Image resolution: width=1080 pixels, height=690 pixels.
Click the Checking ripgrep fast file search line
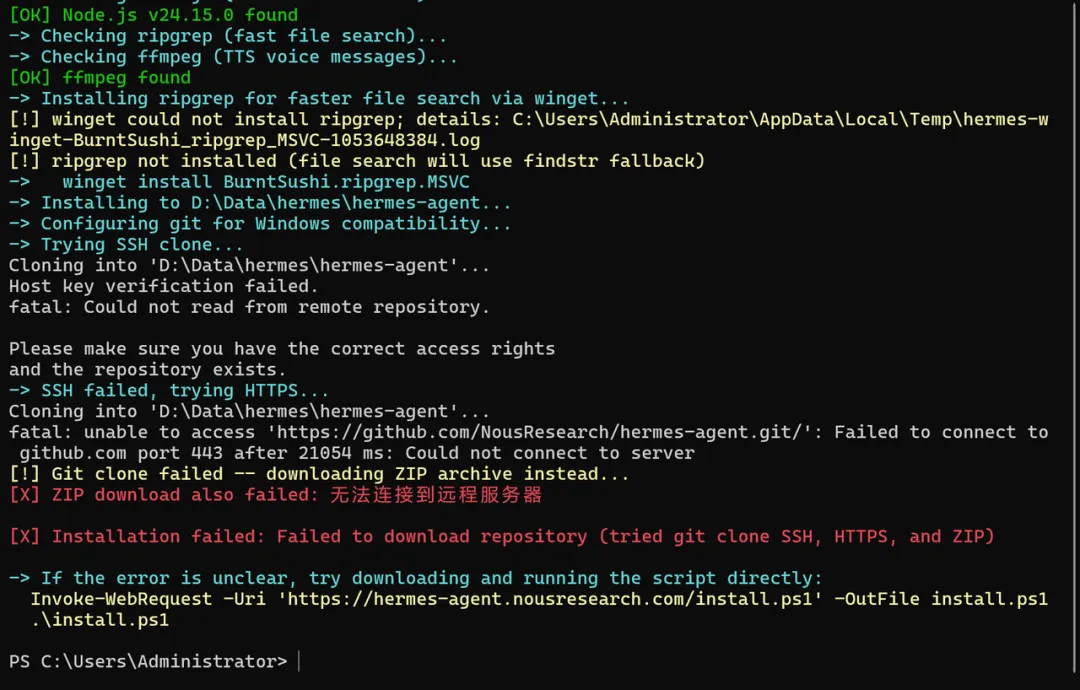coord(228,36)
